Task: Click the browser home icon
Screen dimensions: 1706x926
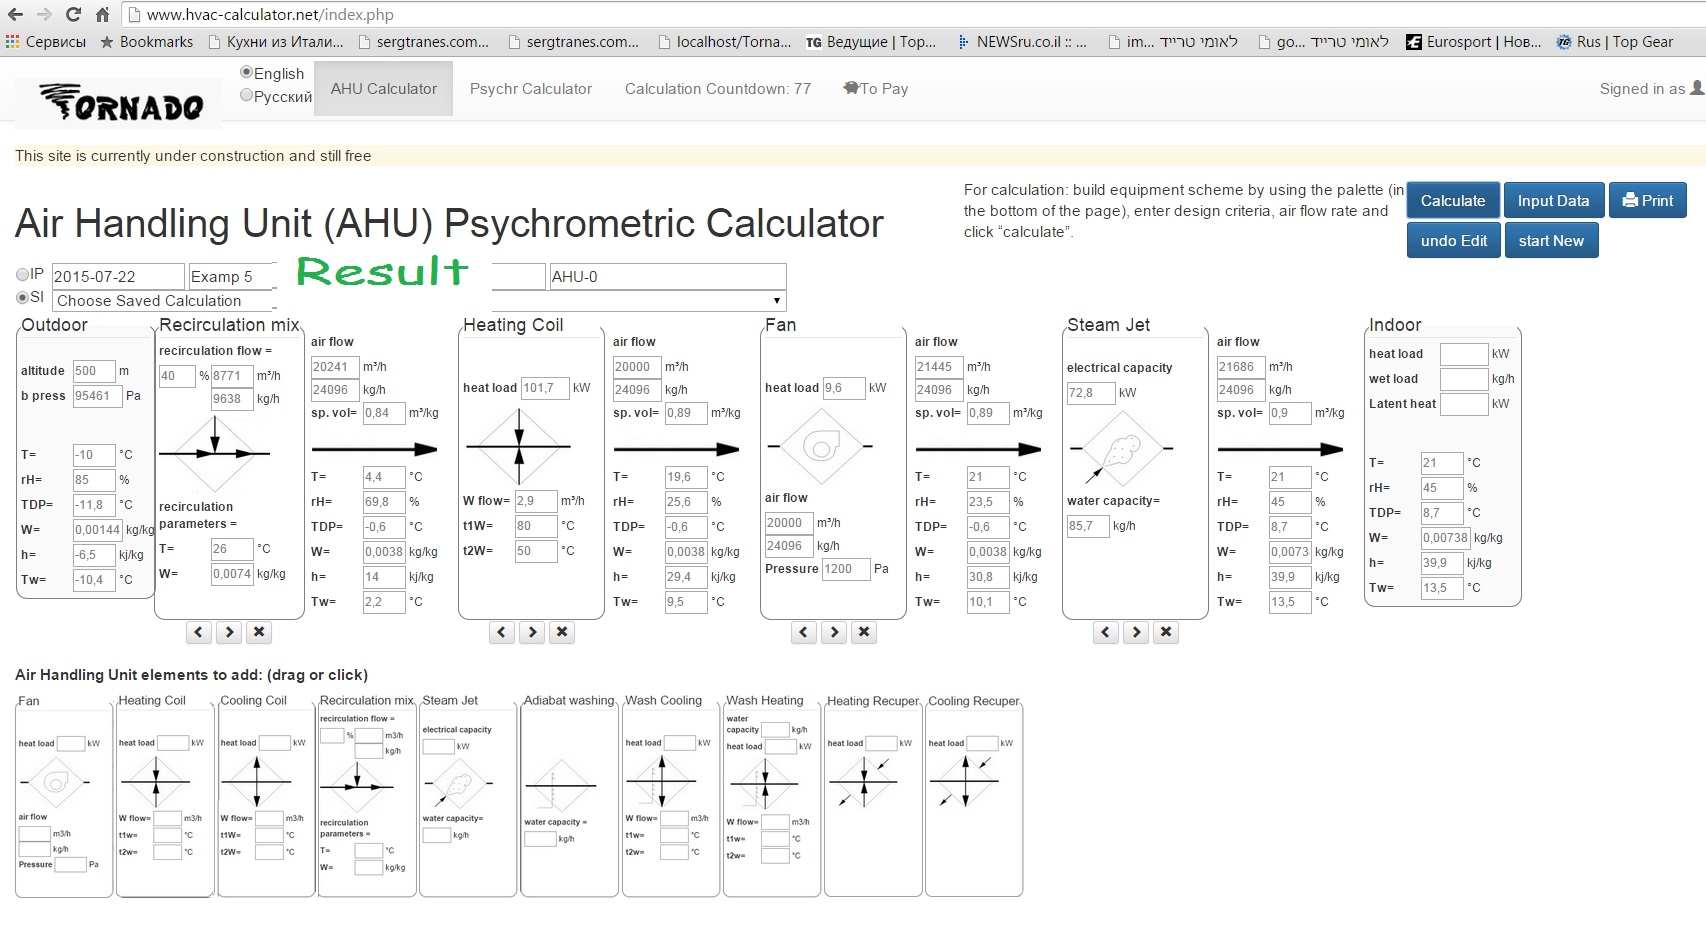Action: [x=102, y=14]
